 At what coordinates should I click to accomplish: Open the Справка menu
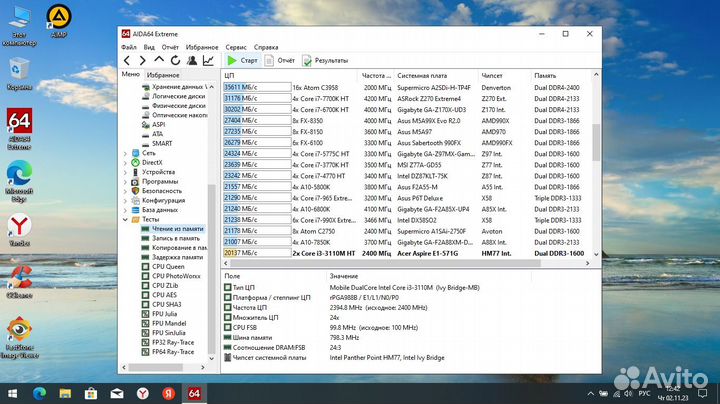point(266,47)
